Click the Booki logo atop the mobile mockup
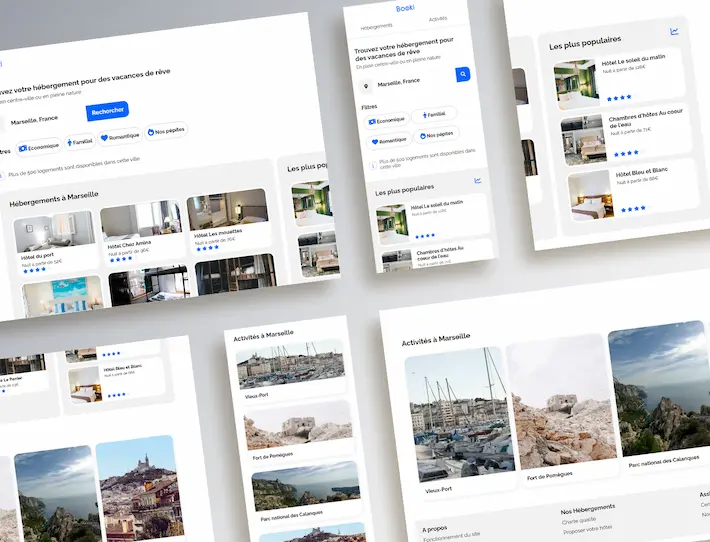This screenshot has height=542, width=710. pos(405,8)
